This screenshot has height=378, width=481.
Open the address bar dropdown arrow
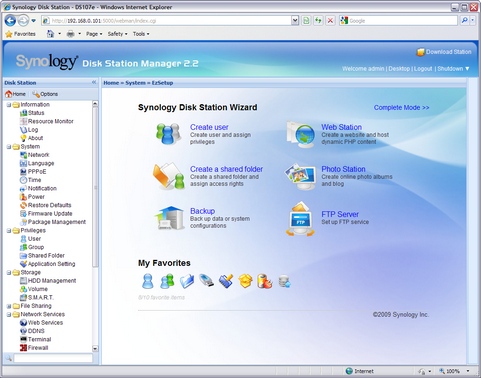(x=295, y=21)
